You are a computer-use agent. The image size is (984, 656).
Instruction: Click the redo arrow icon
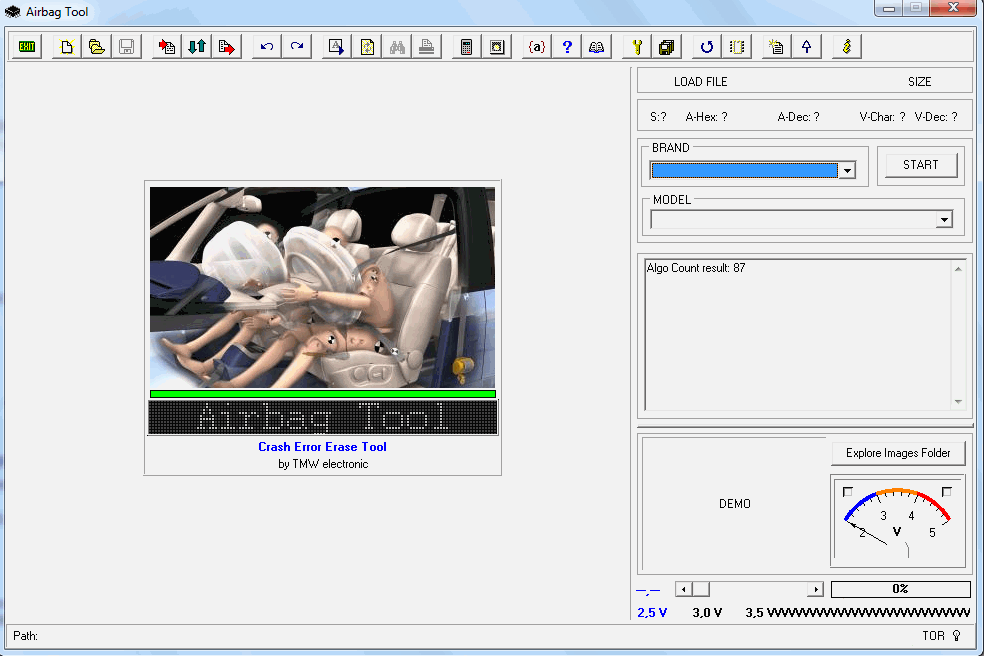[x=297, y=47]
